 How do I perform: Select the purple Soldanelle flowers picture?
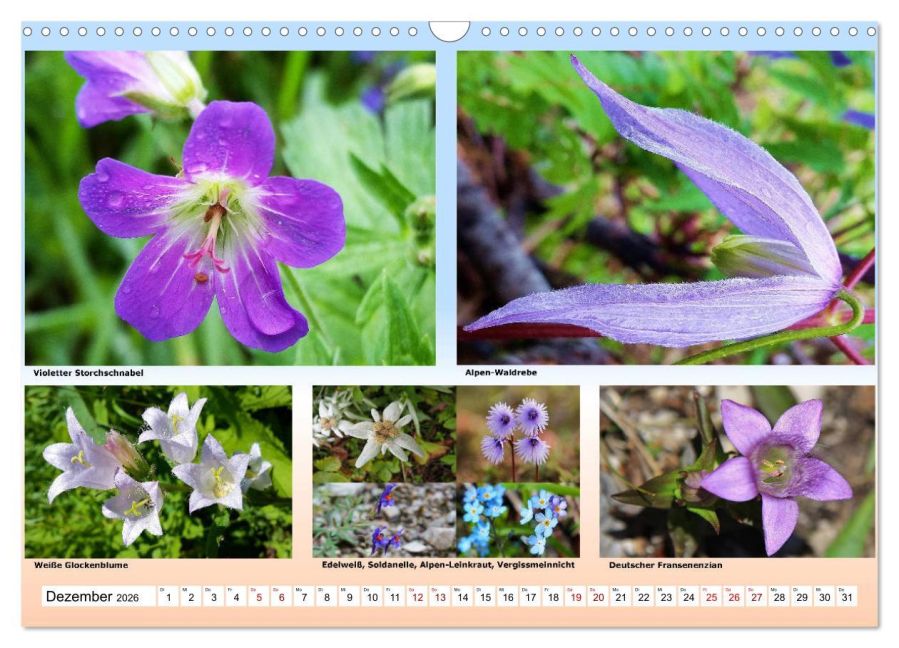click(518, 434)
